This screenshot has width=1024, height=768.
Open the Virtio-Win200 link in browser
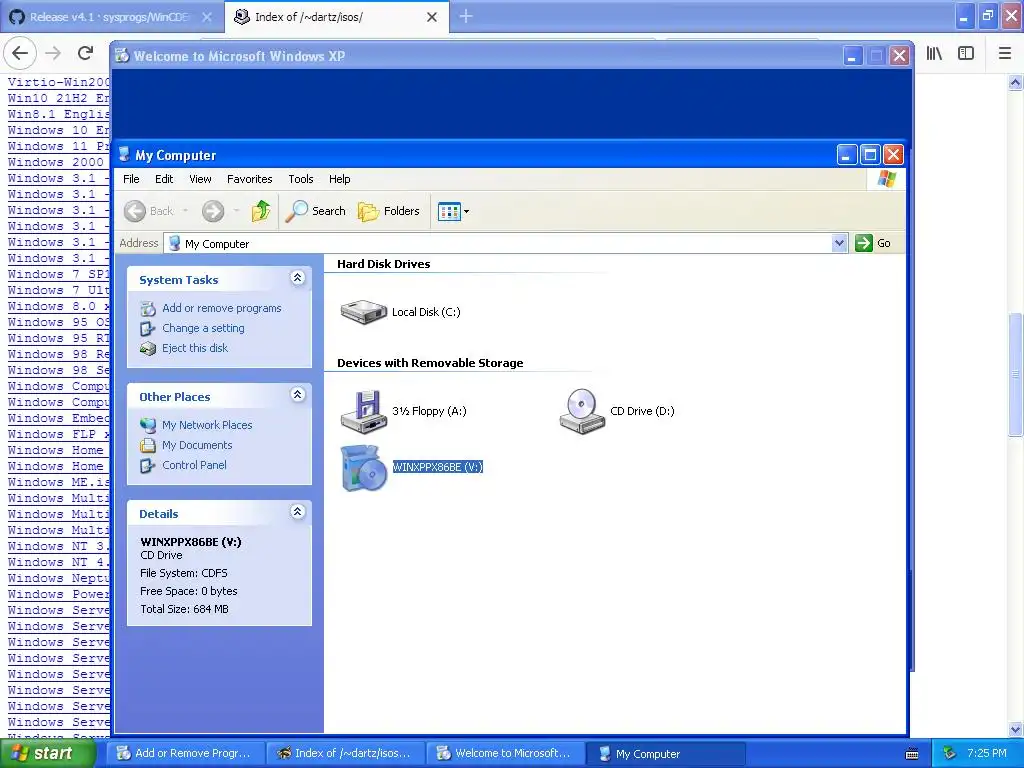tap(59, 82)
